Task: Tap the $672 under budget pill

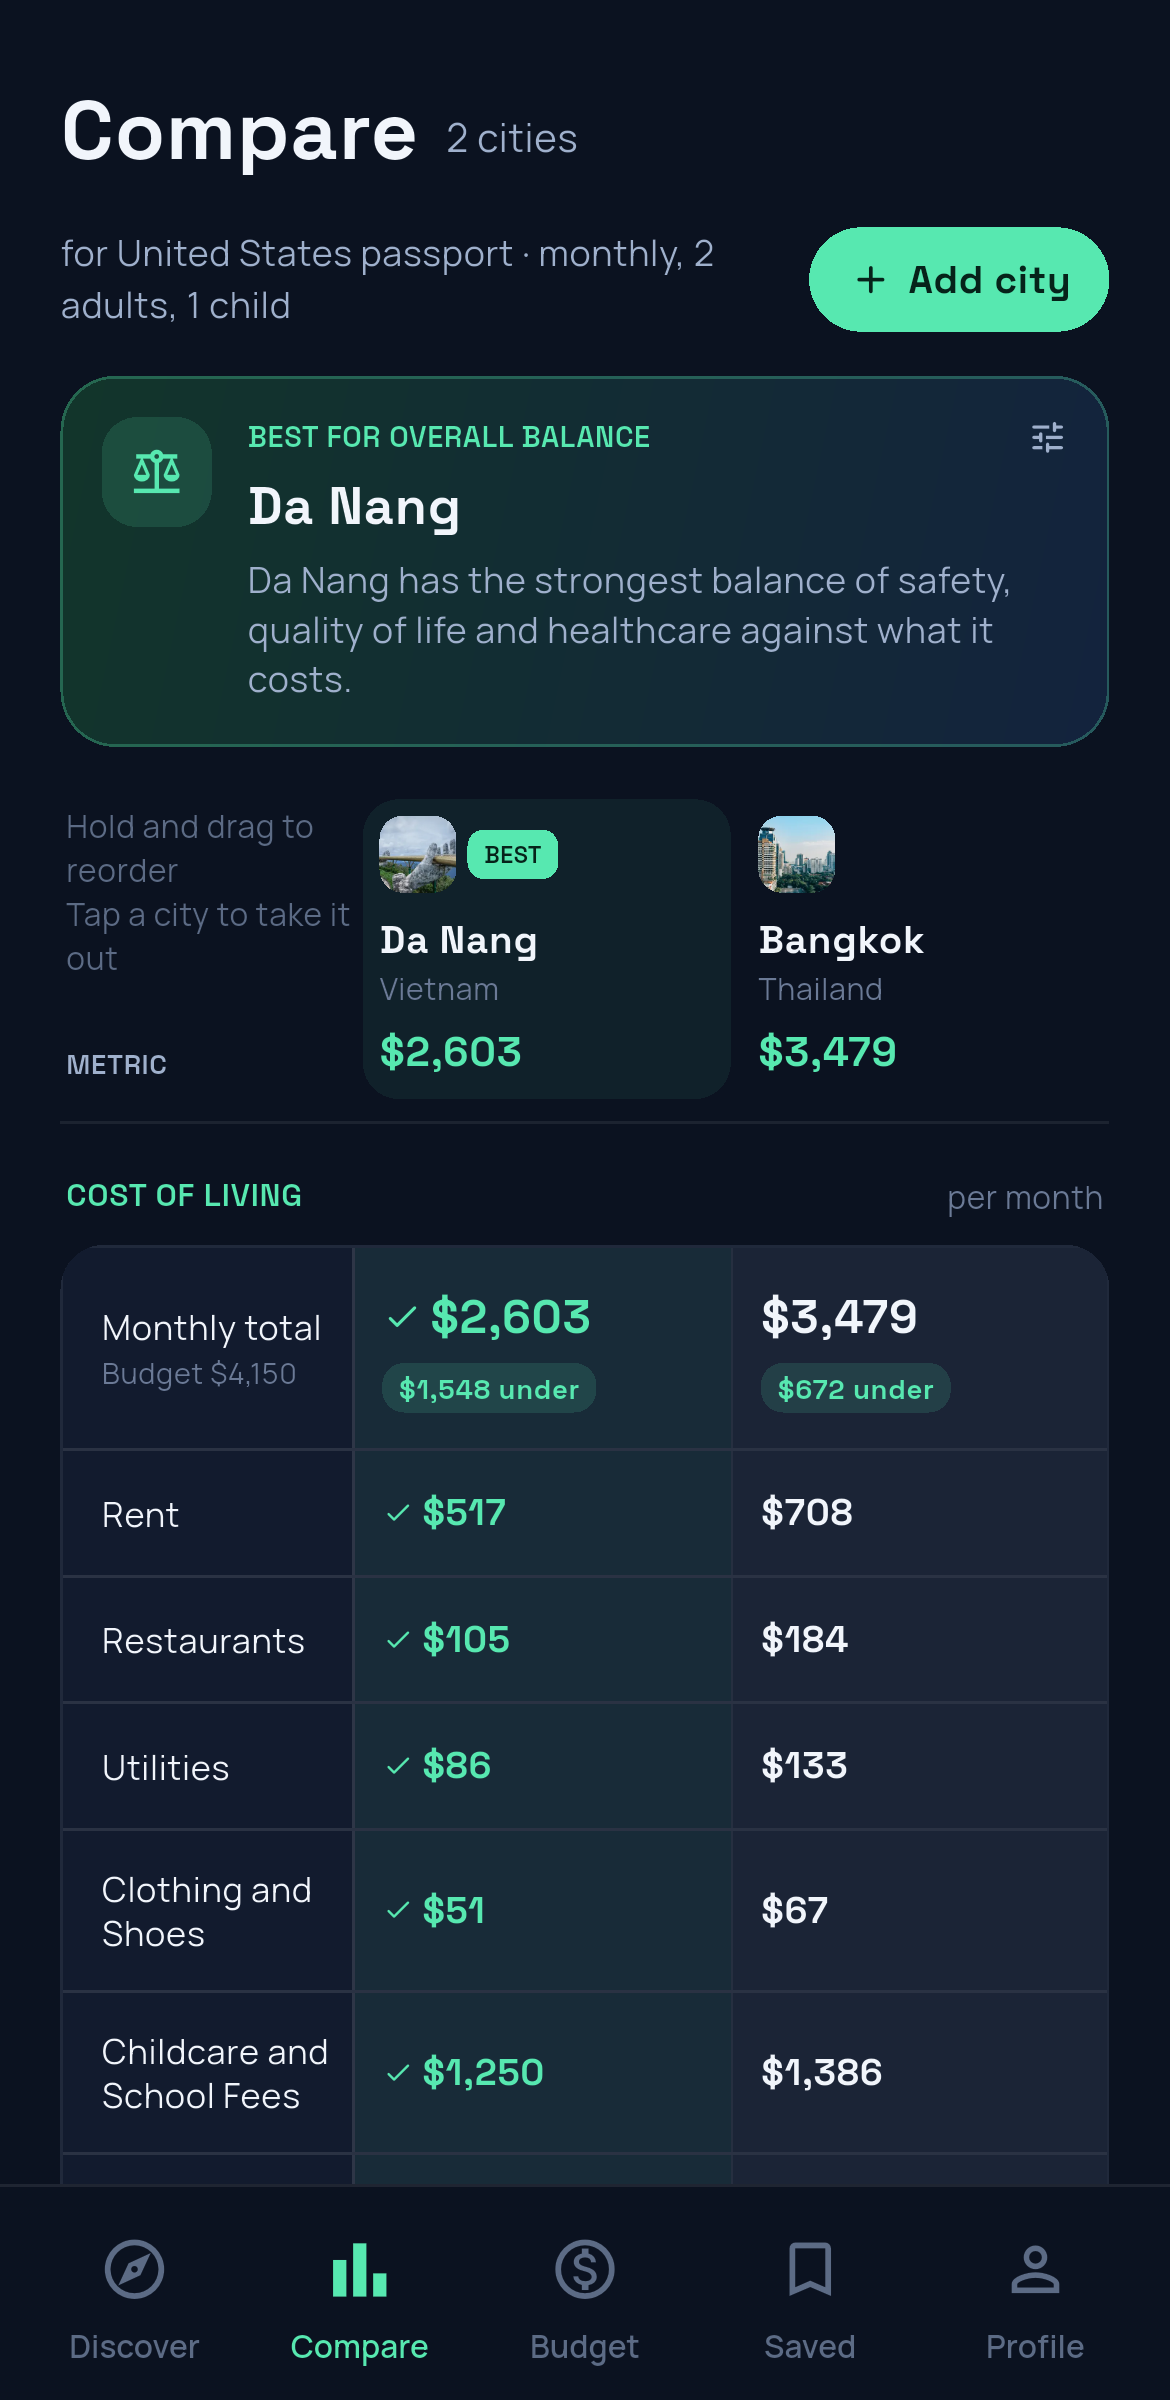Action: click(856, 1389)
